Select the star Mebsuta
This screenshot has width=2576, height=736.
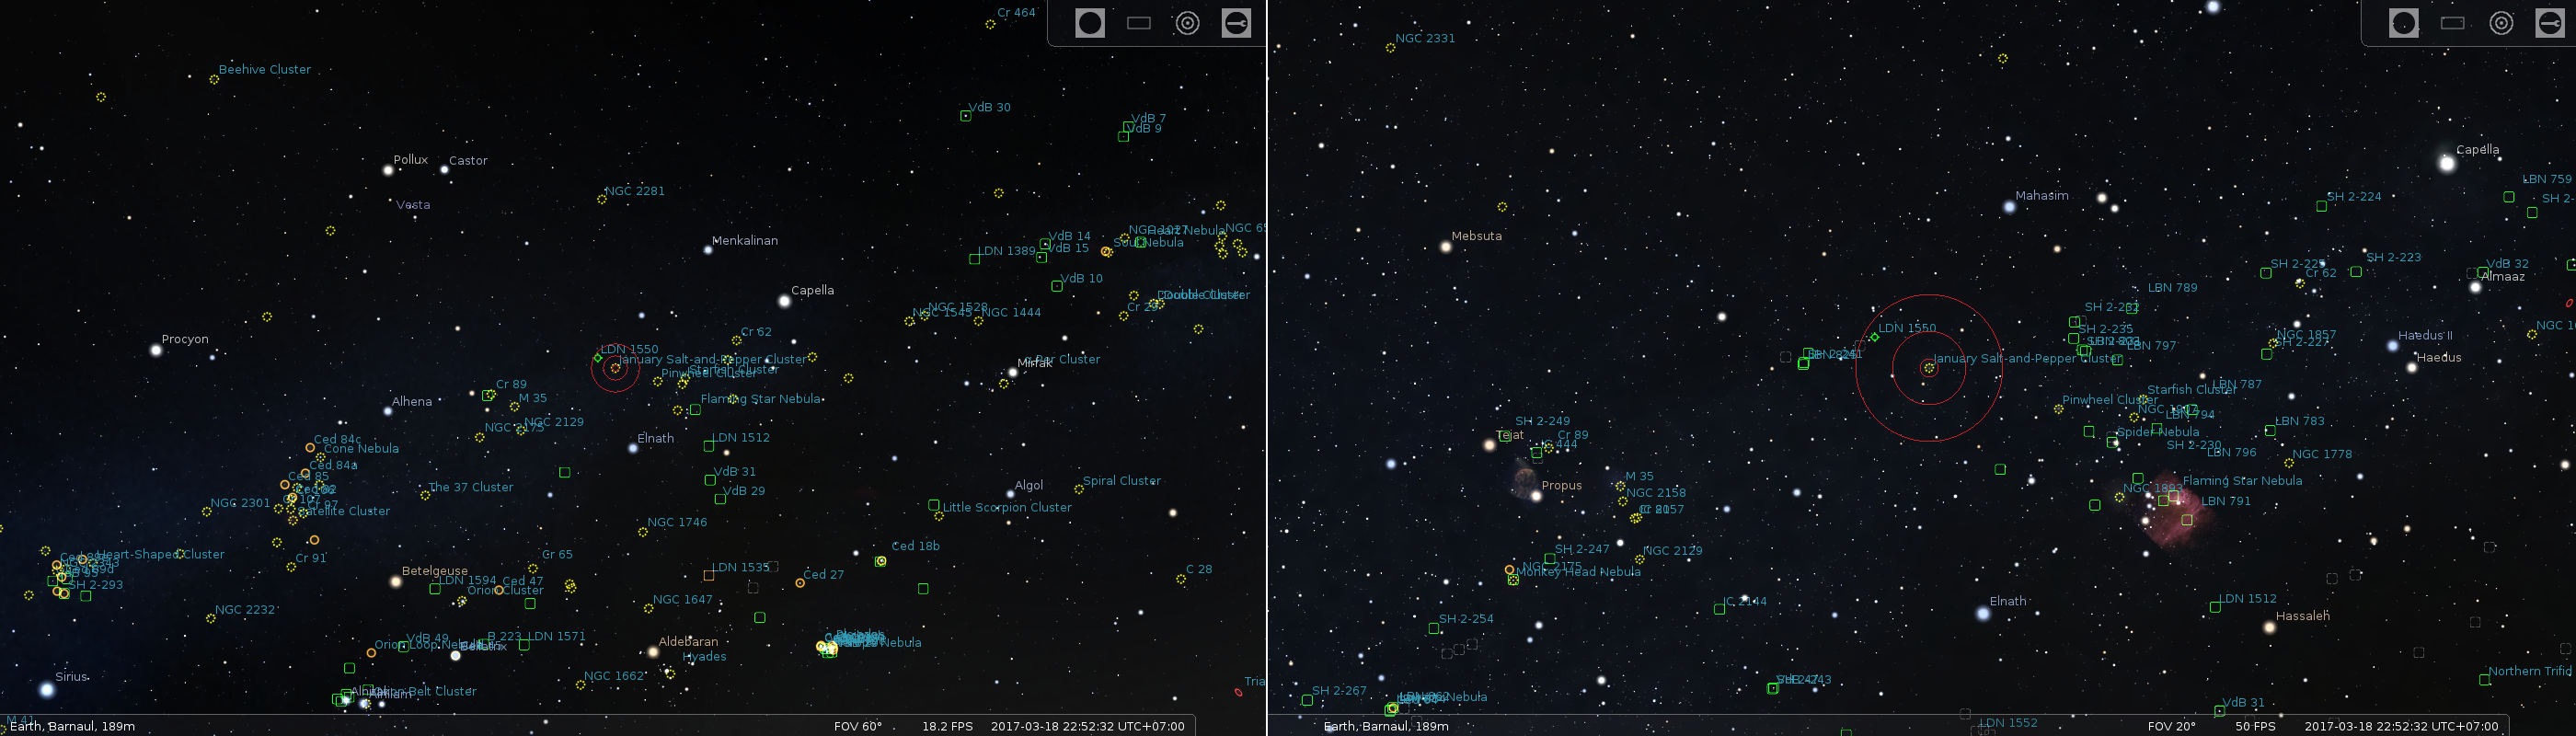1445,246
